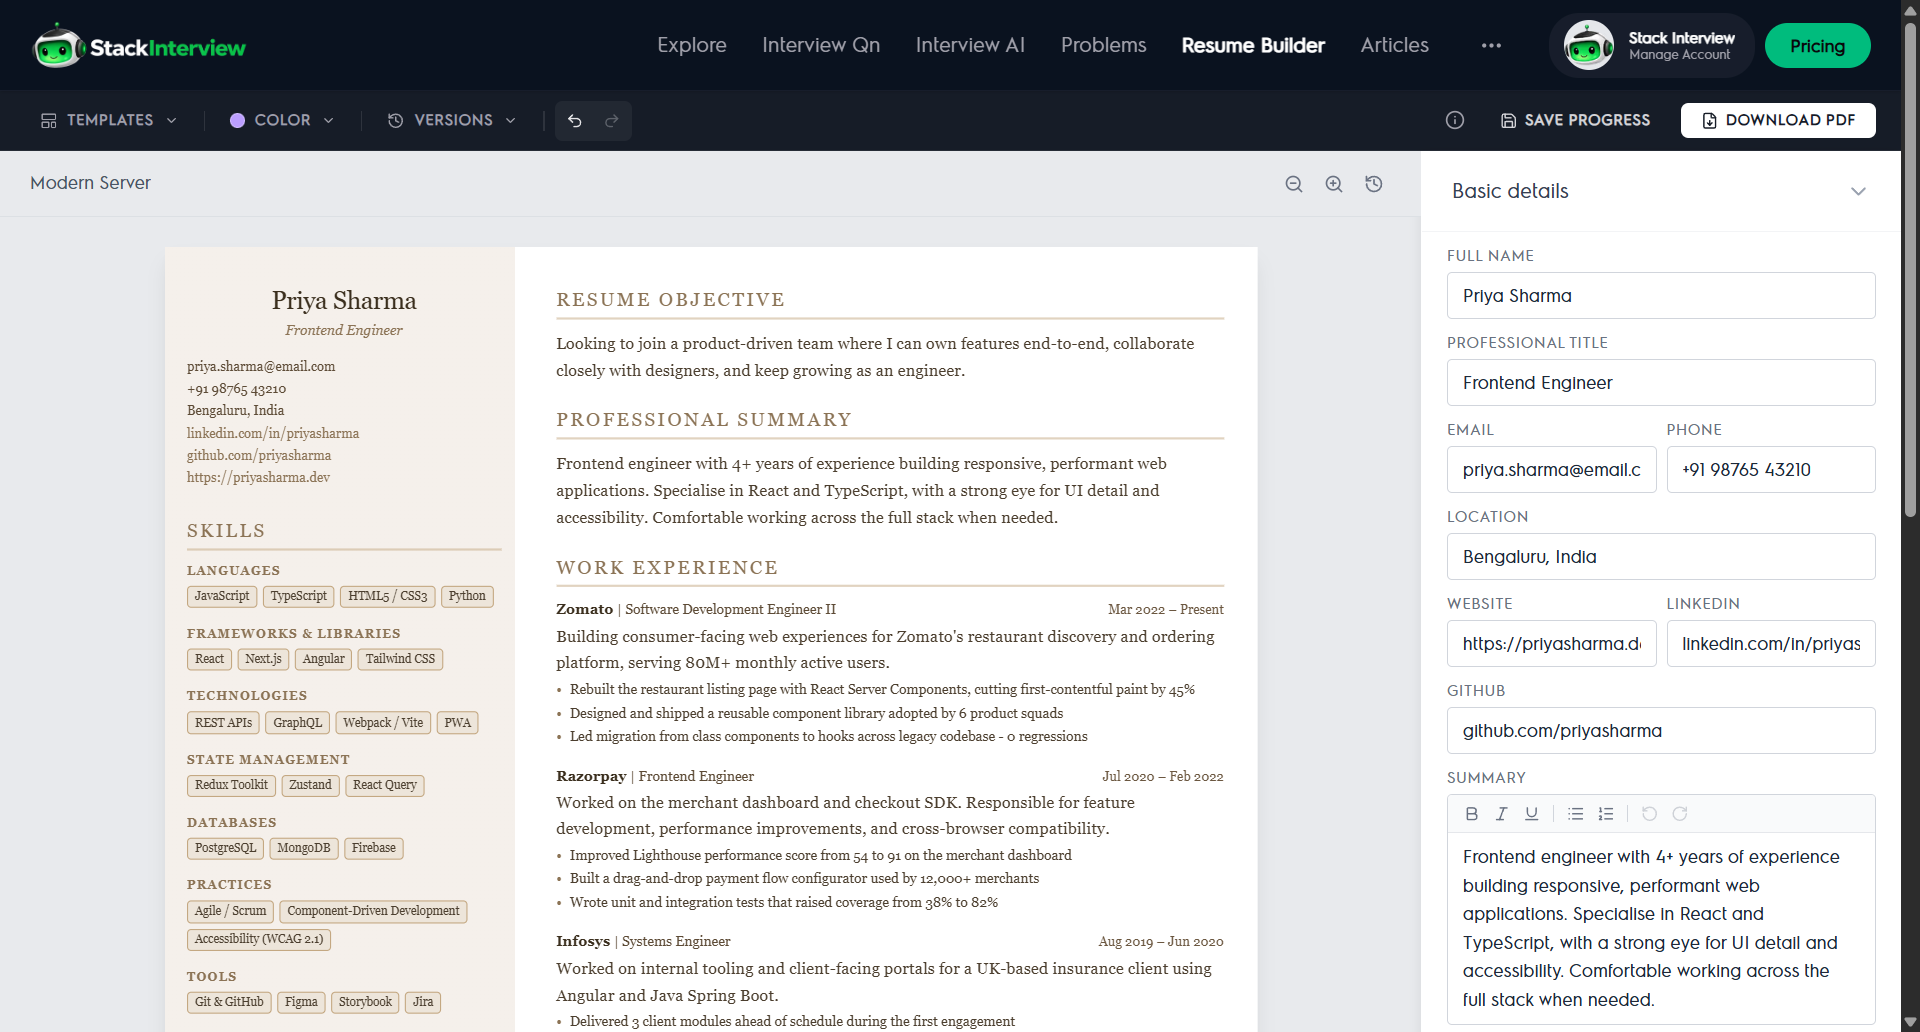Open the Templates dropdown
This screenshot has height=1032, width=1920.
[x=109, y=120]
